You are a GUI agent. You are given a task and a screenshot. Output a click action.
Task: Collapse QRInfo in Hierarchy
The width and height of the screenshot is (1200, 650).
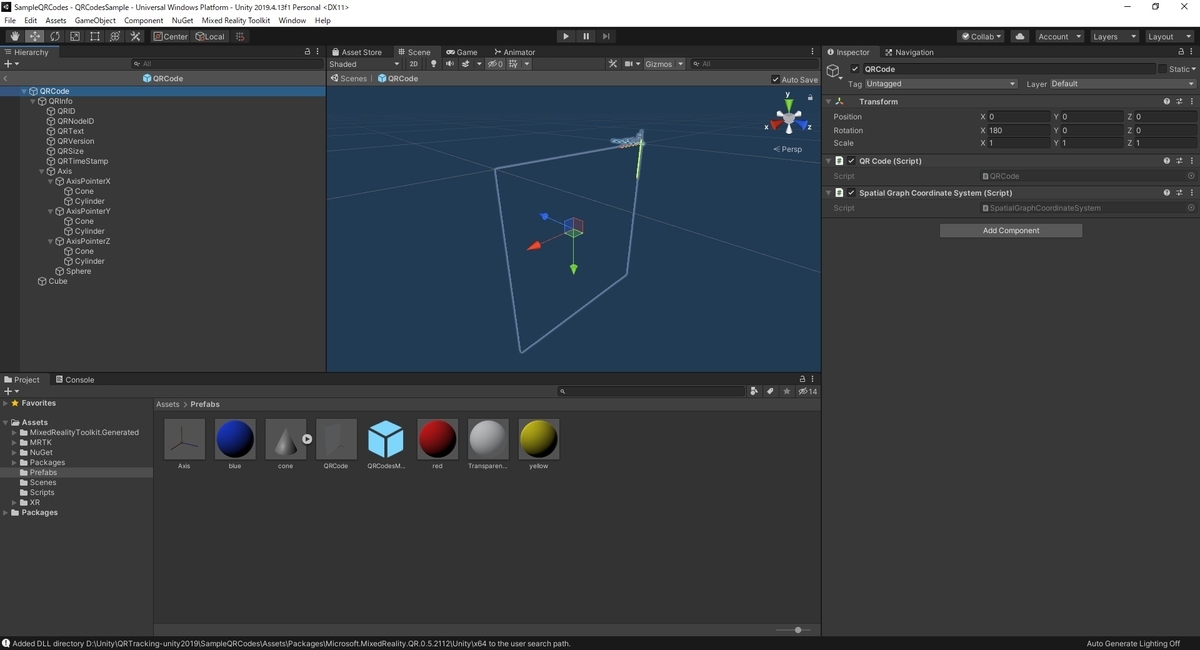[32, 101]
